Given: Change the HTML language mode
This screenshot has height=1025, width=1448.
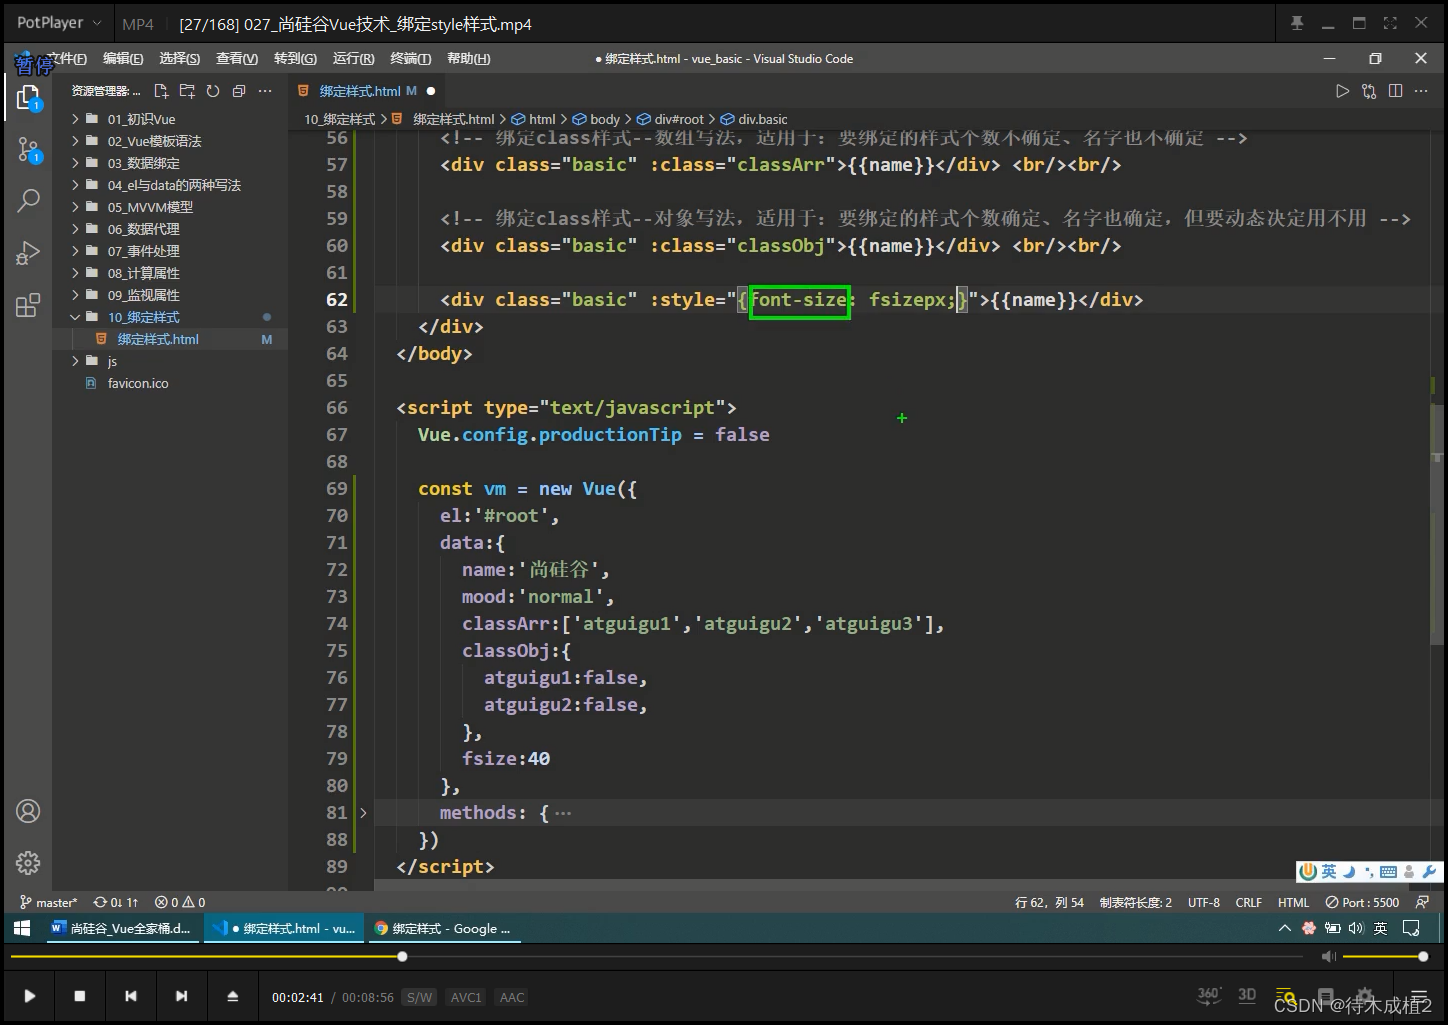Looking at the screenshot, I should click(1293, 902).
